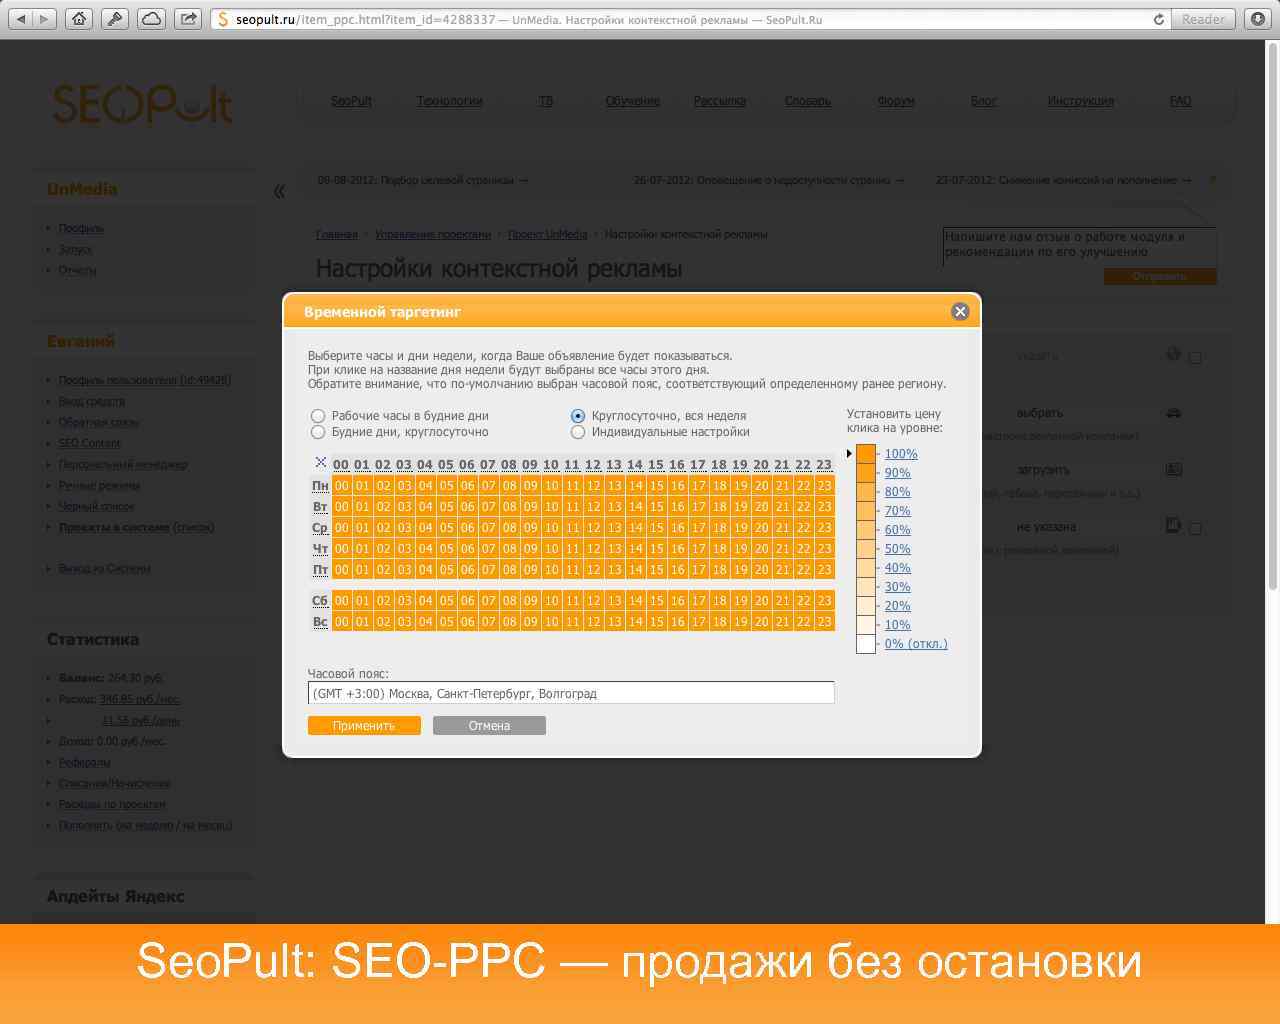Click the black triangle marker beside the price scale
Image resolution: width=1280 pixels, height=1024 pixels.
pyautogui.click(x=848, y=452)
